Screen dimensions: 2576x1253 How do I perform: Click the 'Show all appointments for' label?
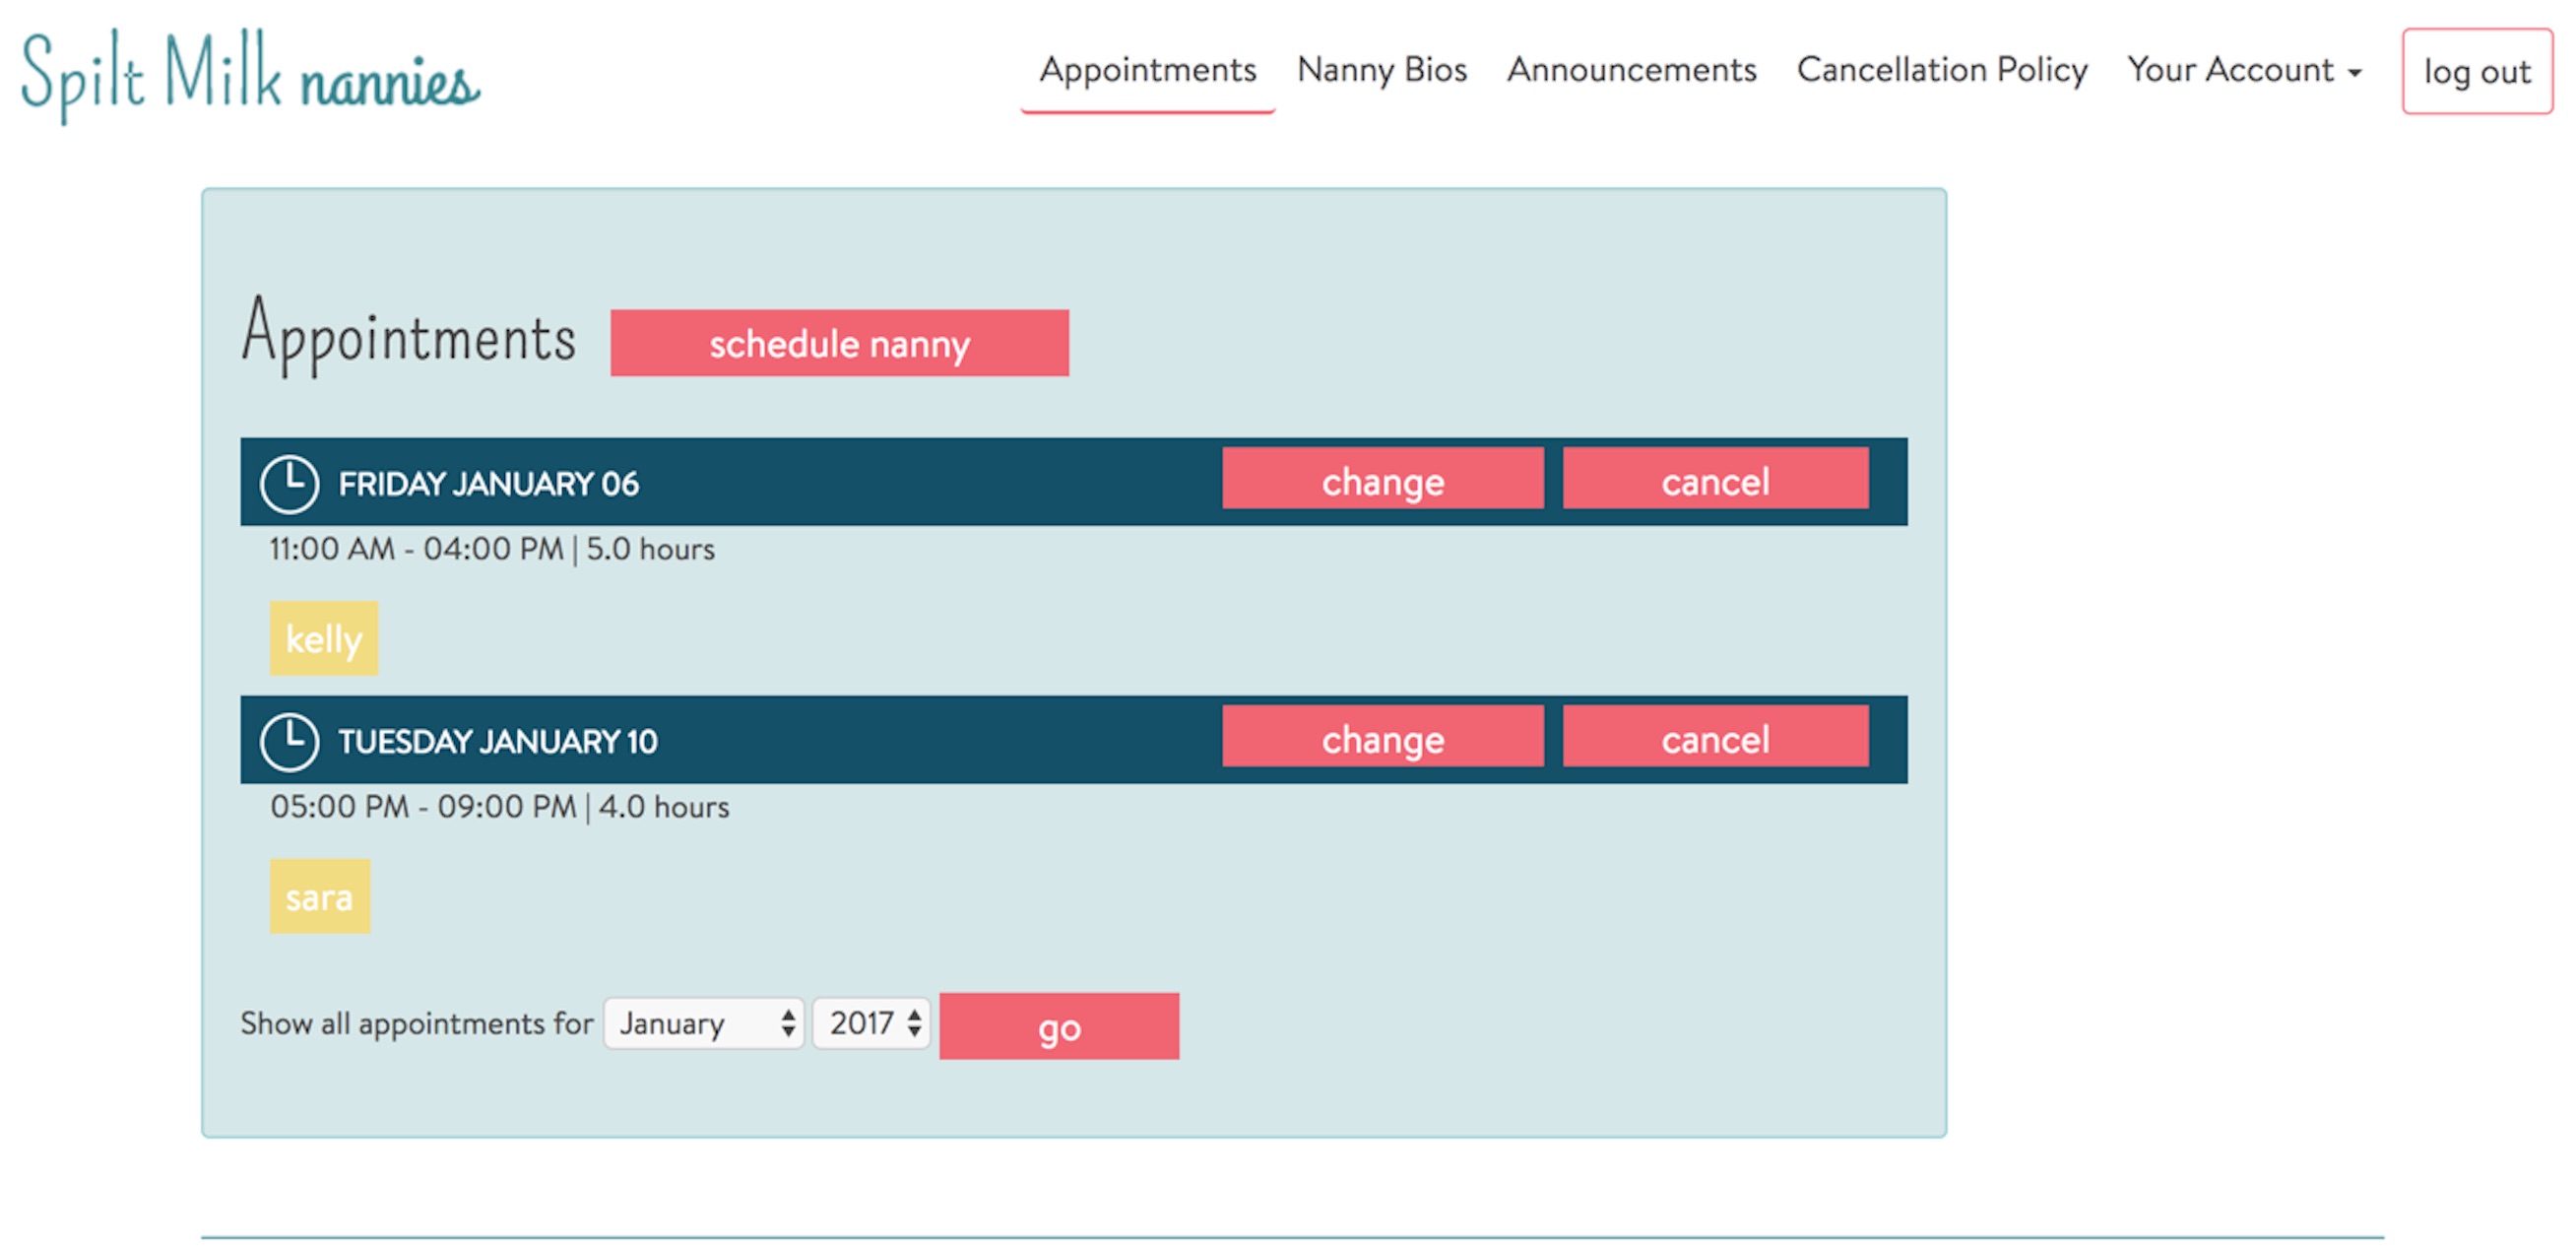[x=416, y=1023]
